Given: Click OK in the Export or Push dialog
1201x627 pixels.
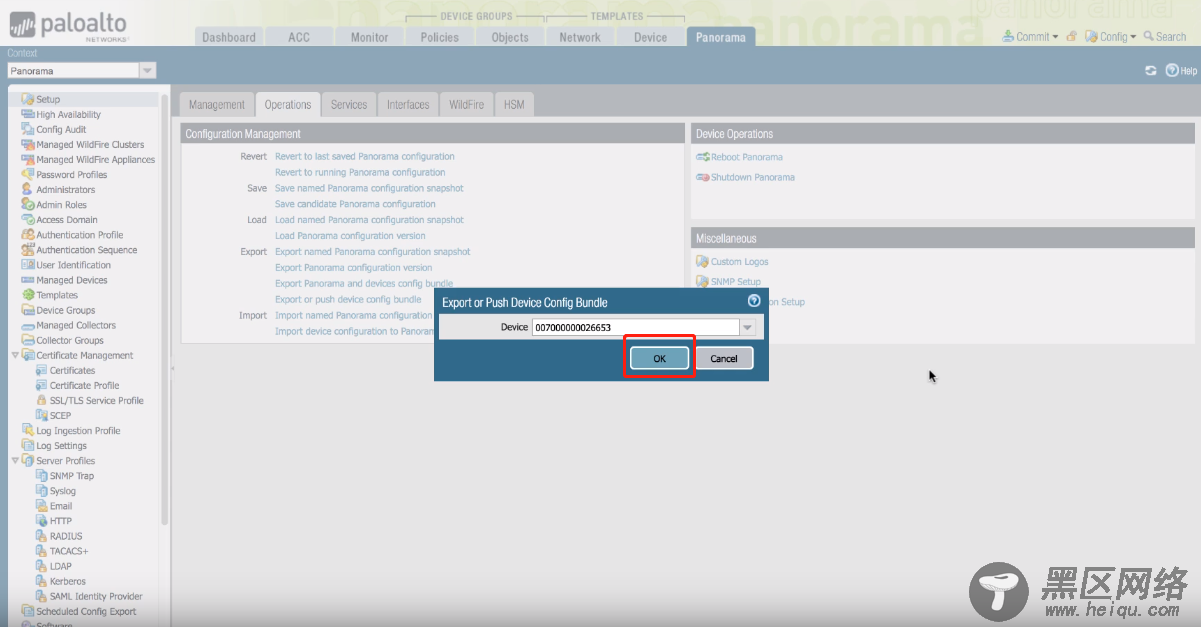Looking at the screenshot, I should point(659,358).
